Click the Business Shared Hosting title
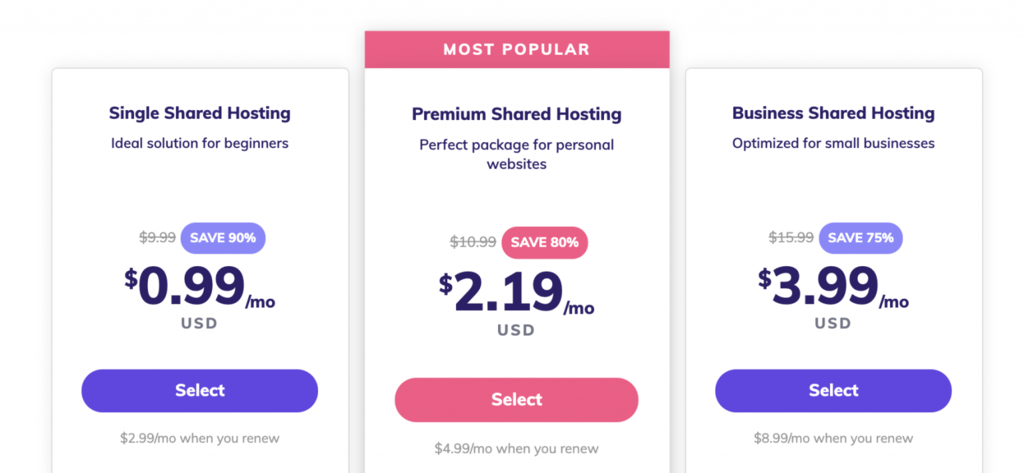 tap(833, 113)
